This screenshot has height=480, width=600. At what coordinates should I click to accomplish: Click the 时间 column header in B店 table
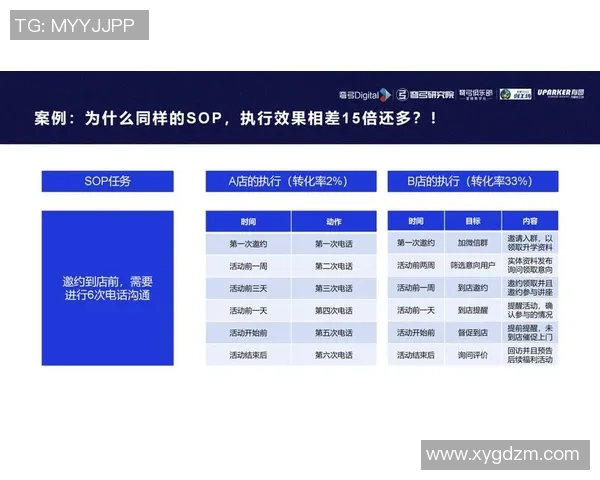tap(416, 221)
